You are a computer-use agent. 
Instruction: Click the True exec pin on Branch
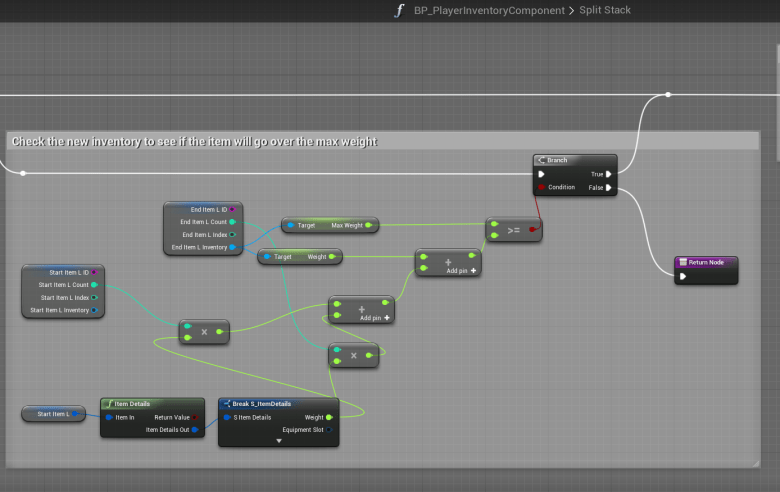click(609, 174)
